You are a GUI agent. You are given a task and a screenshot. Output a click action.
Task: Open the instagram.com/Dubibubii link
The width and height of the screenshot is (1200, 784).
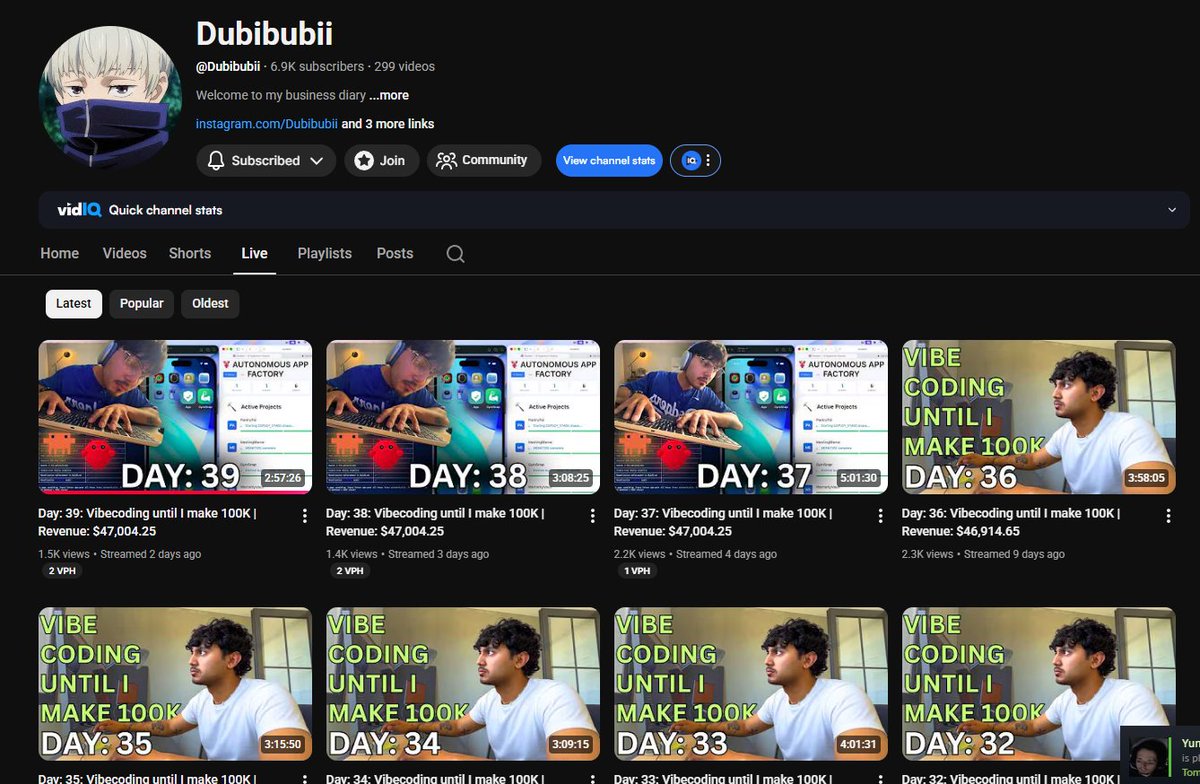coord(267,124)
